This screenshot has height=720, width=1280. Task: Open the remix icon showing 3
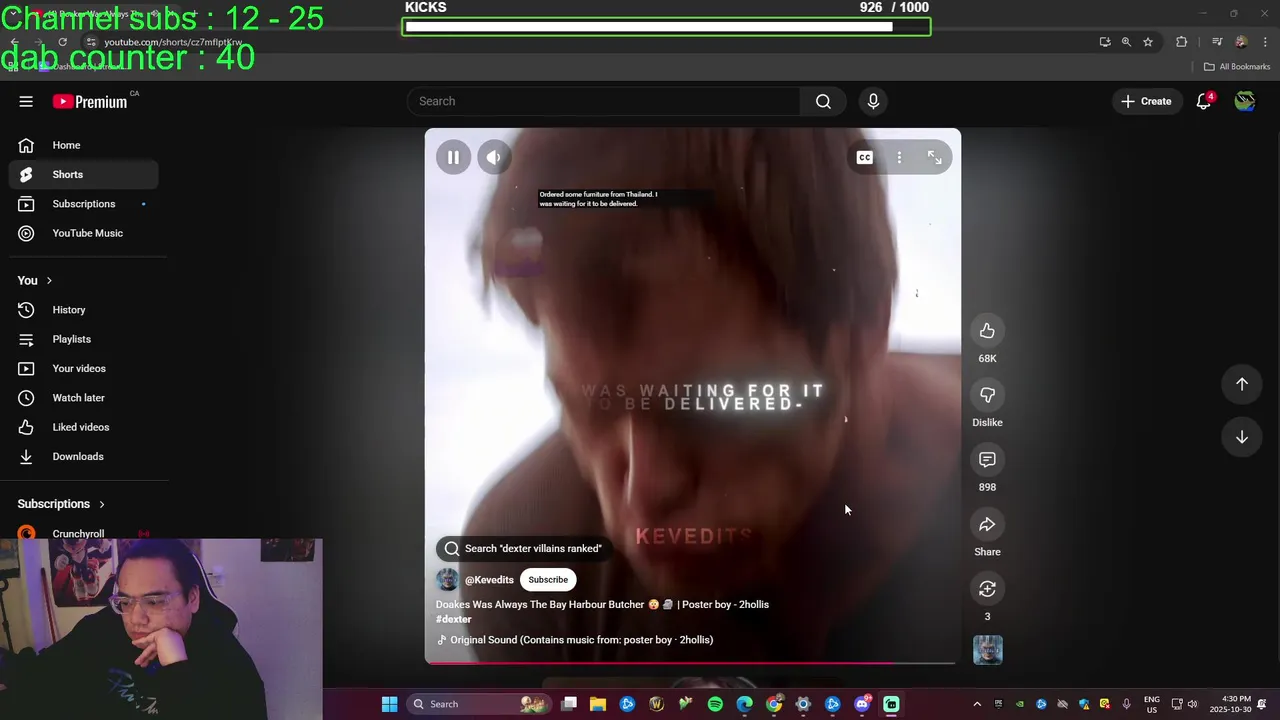(x=987, y=589)
